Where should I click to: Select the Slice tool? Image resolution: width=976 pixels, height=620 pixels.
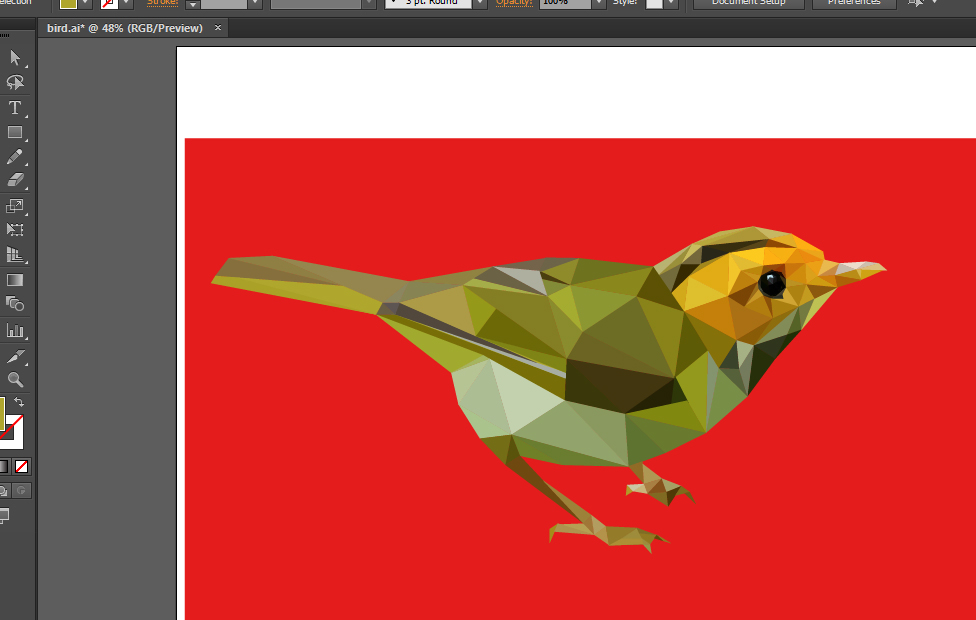click(15, 356)
